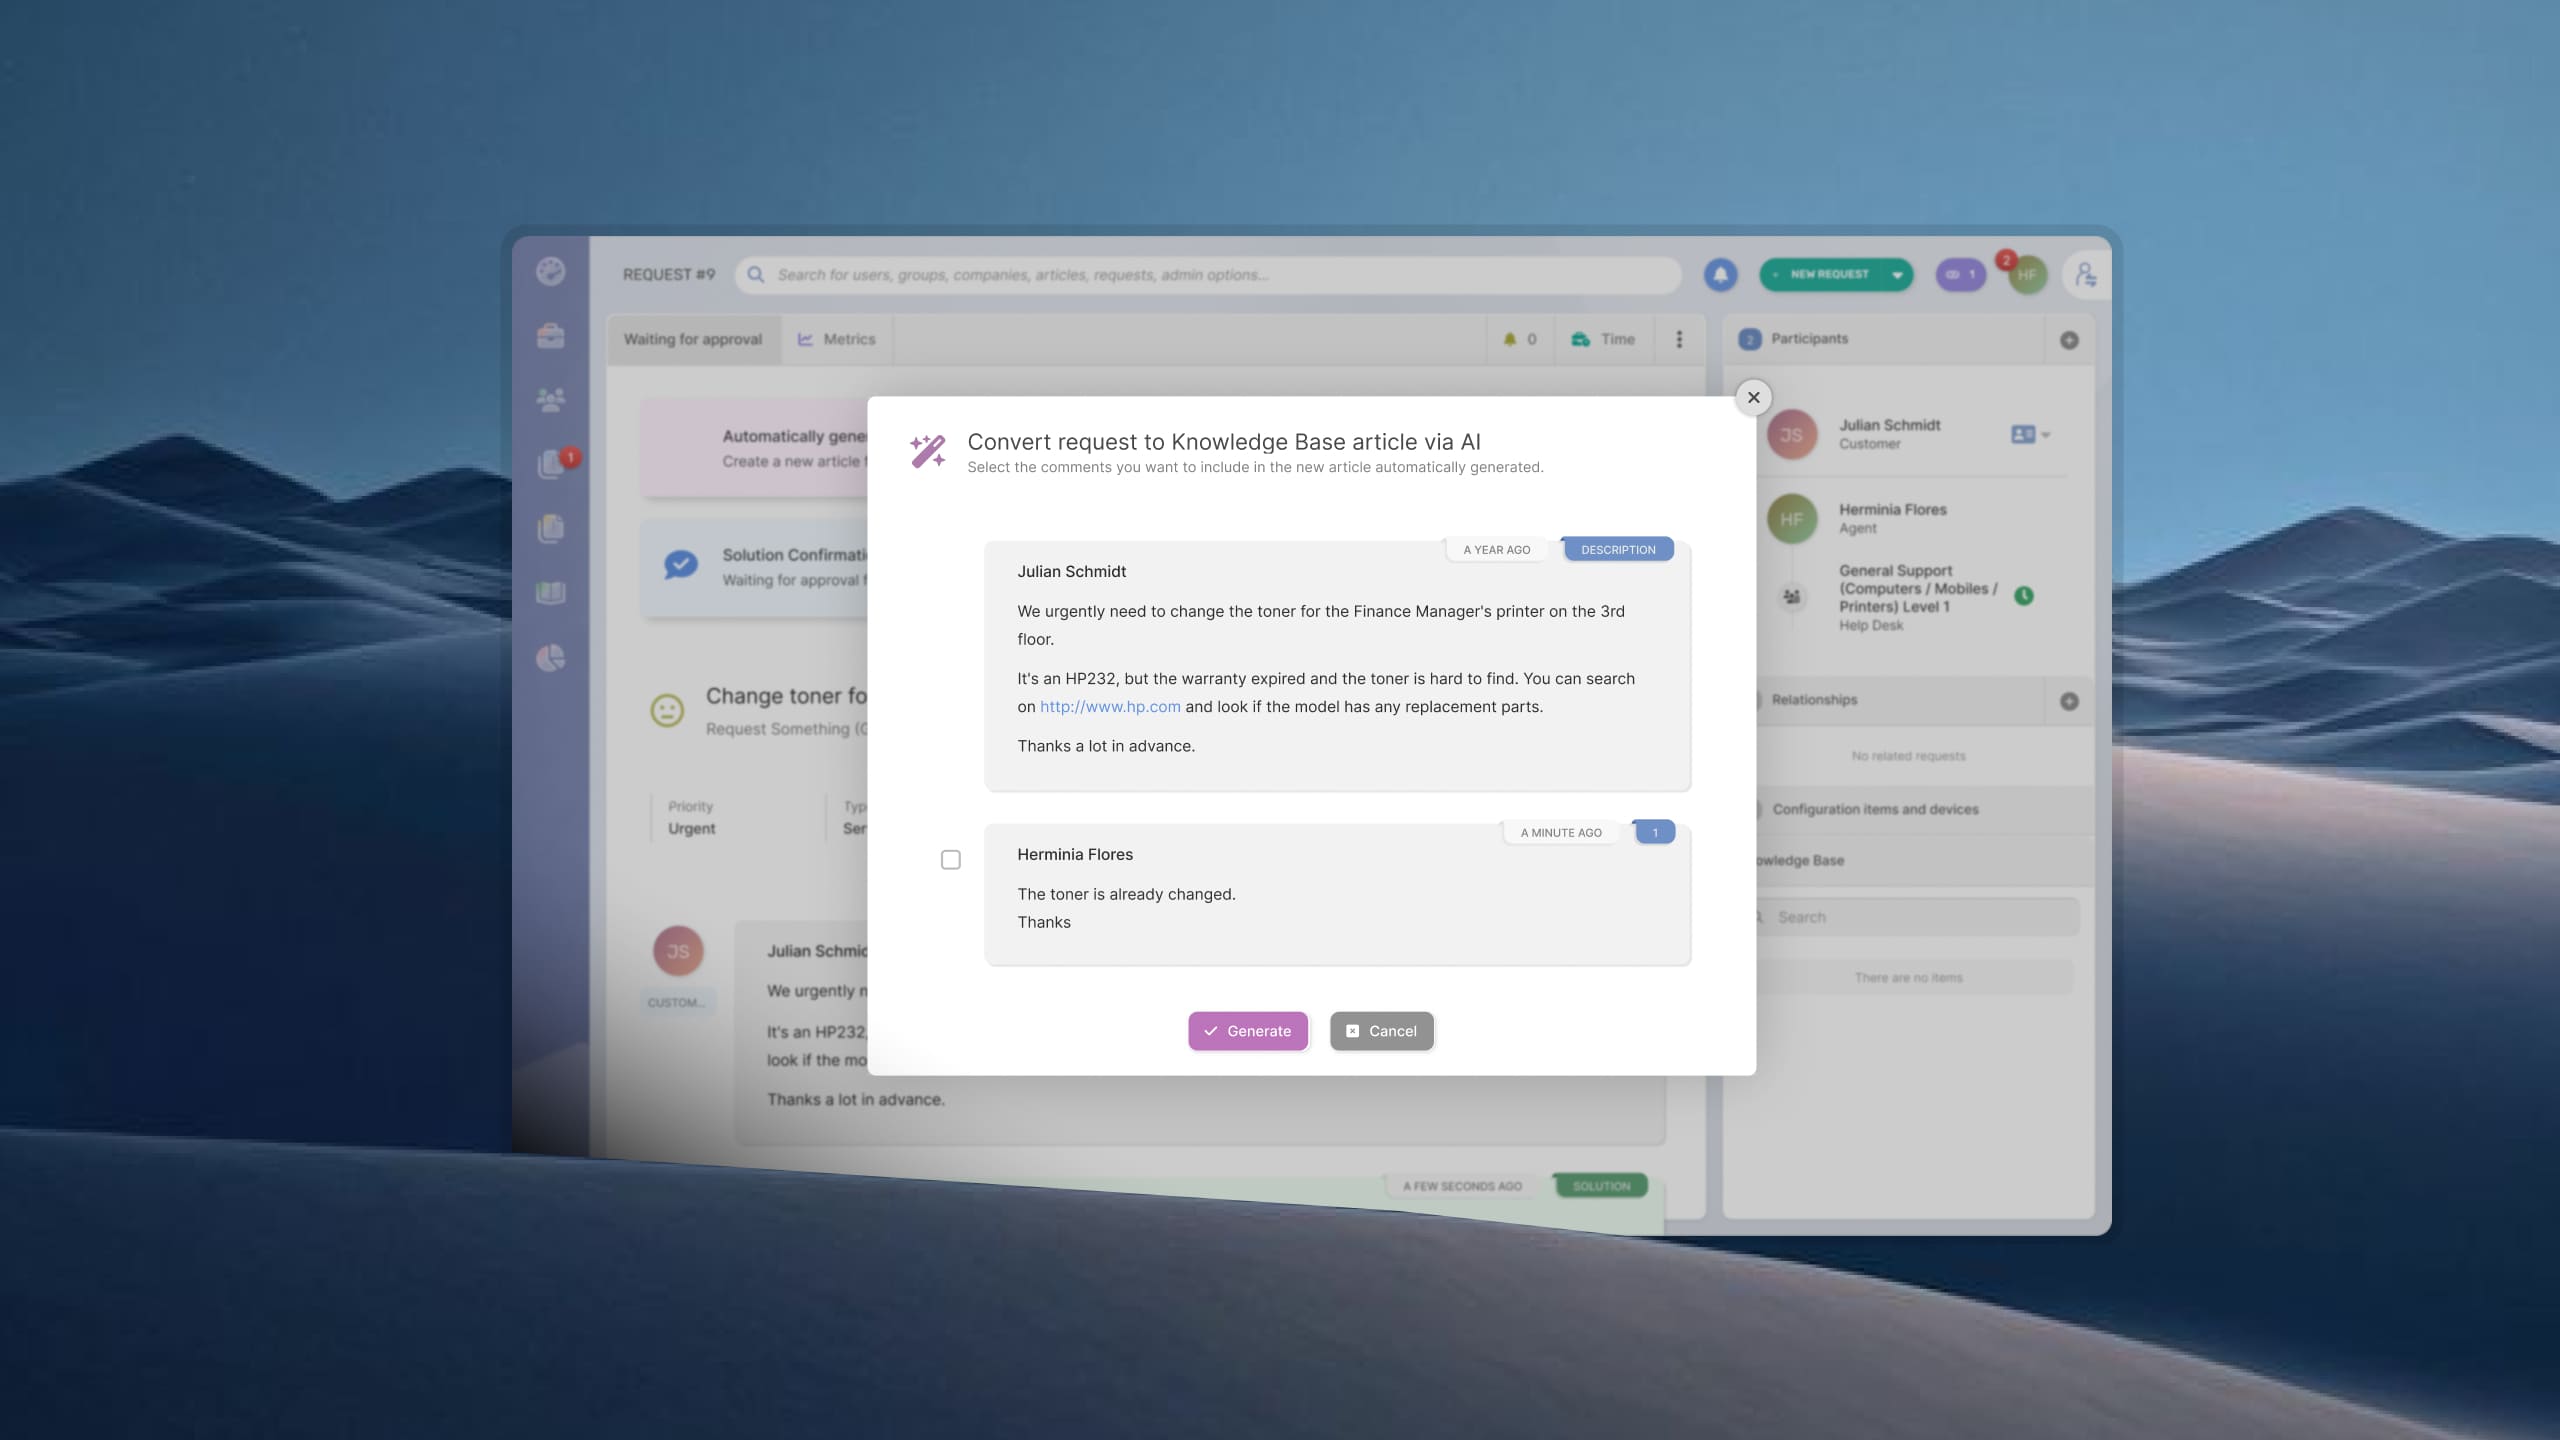Add a participant with the plus icon
The width and height of the screenshot is (2560, 1440).
tap(2069, 340)
